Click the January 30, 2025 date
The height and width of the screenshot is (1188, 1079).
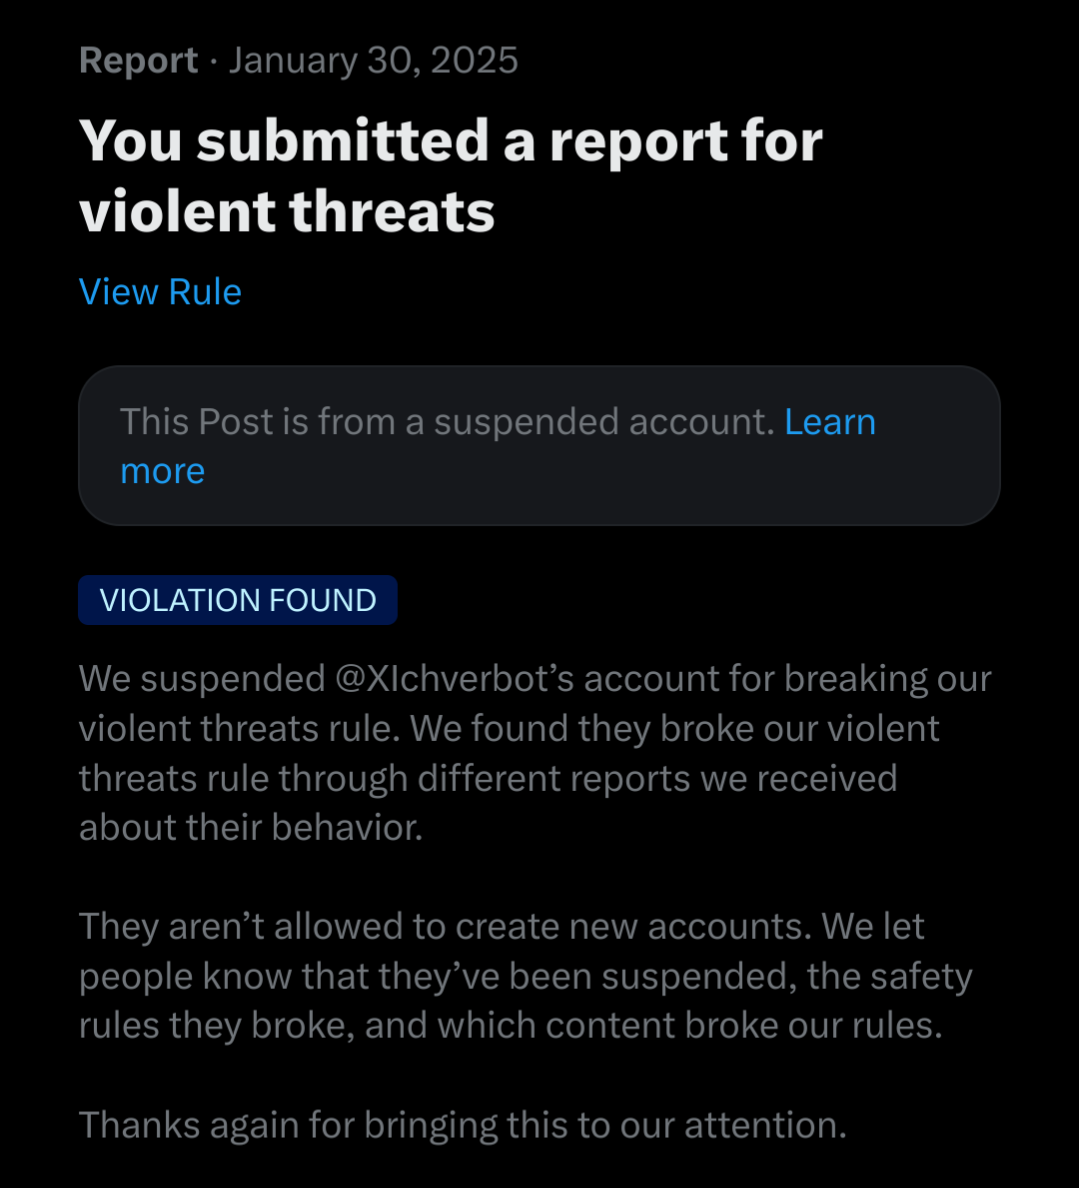374,61
